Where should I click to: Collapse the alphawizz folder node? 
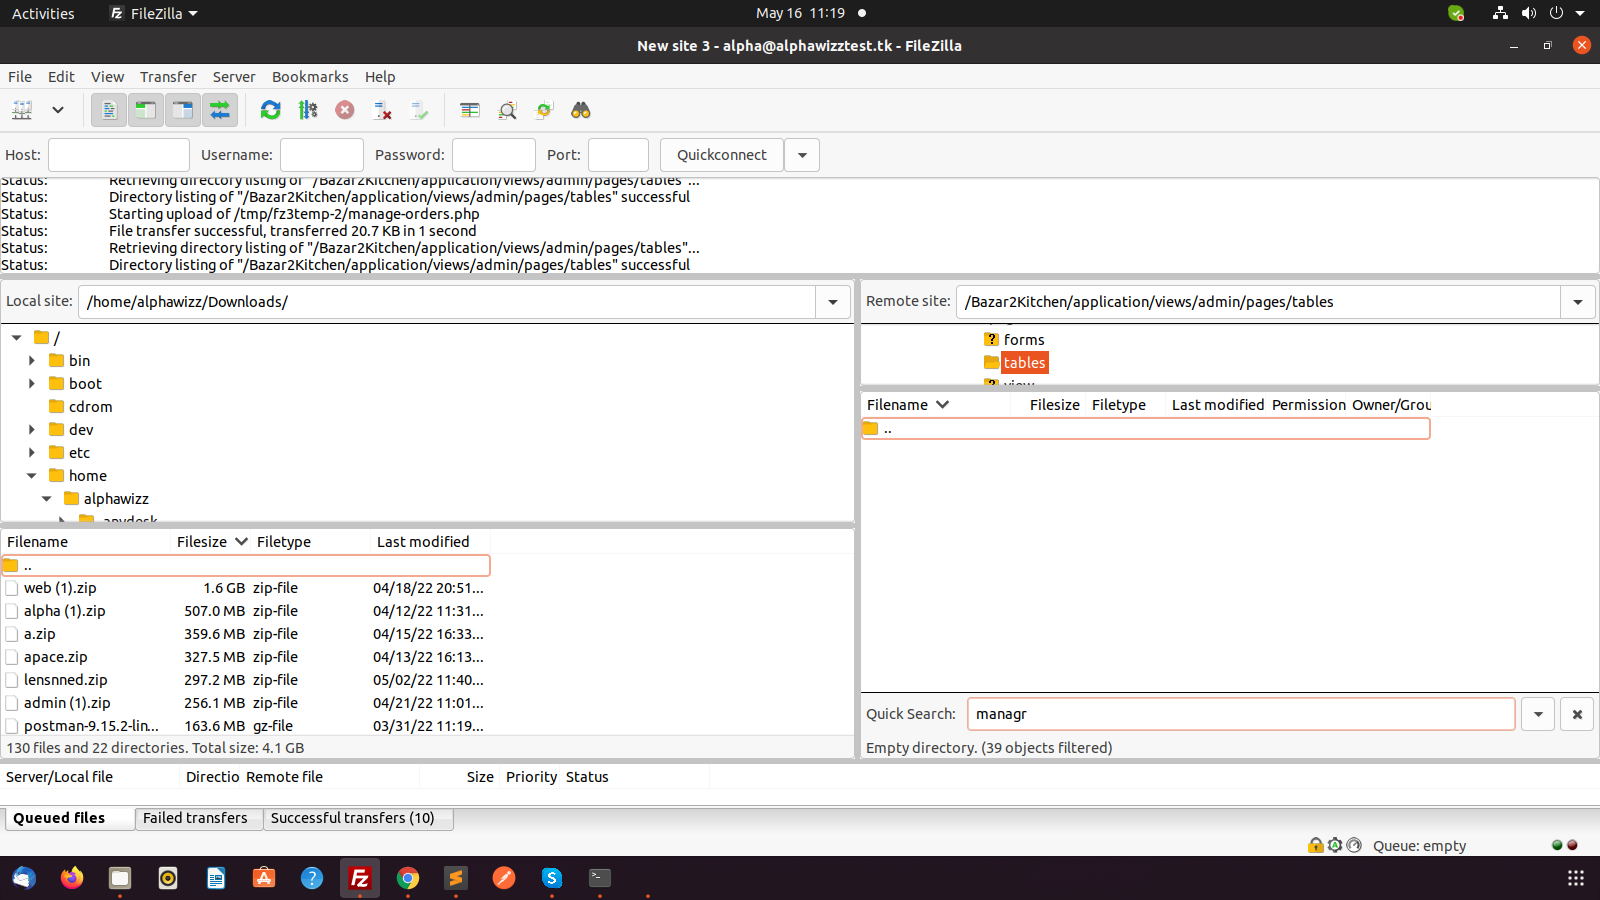pyautogui.click(x=47, y=499)
